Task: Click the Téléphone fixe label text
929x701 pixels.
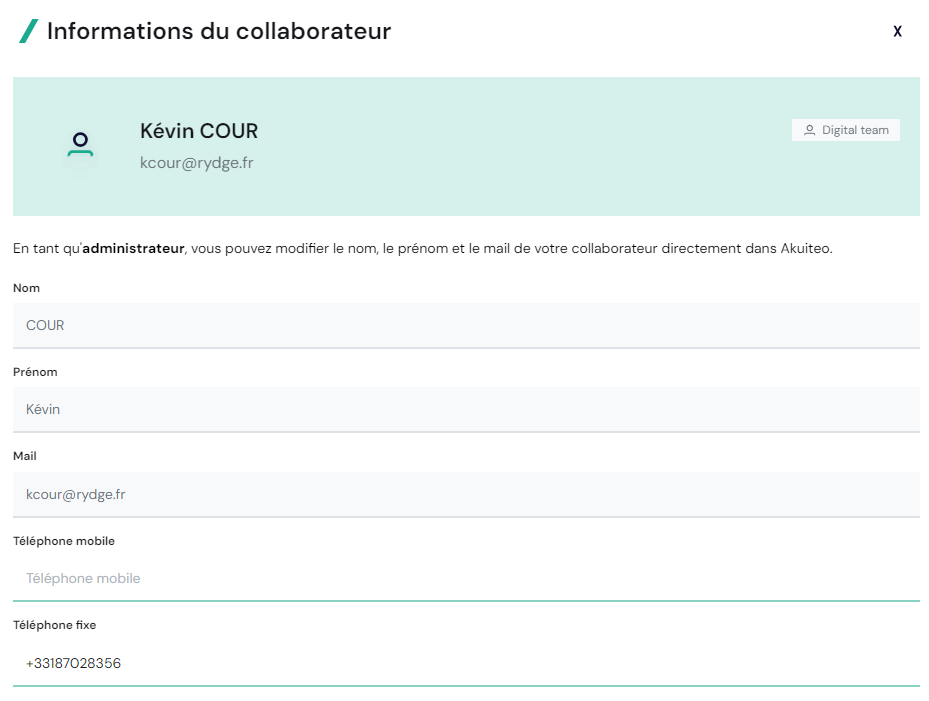Action: pyautogui.click(x=55, y=625)
